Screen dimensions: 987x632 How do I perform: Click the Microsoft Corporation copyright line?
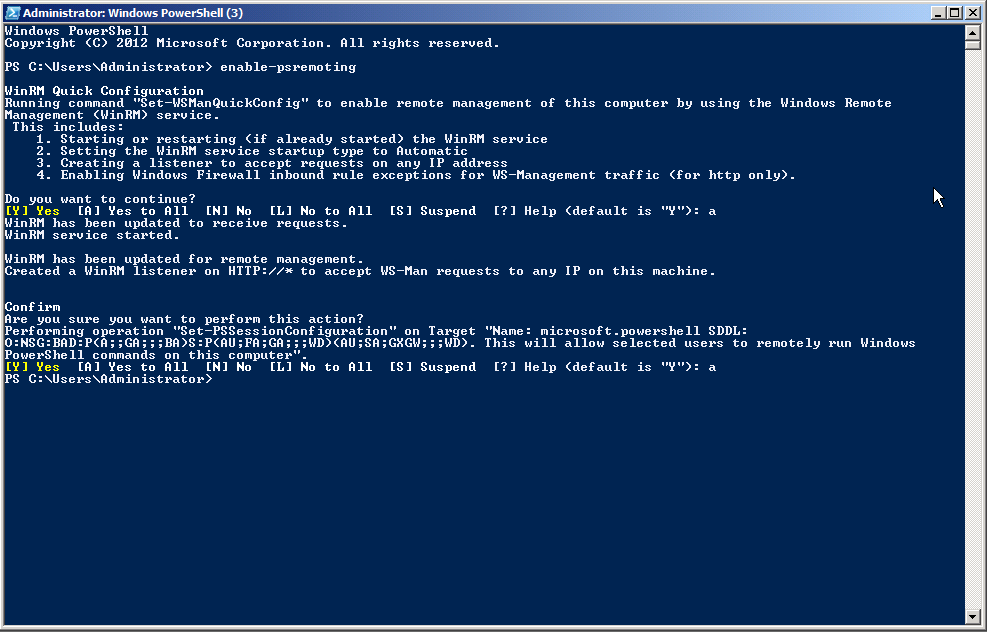(252, 43)
